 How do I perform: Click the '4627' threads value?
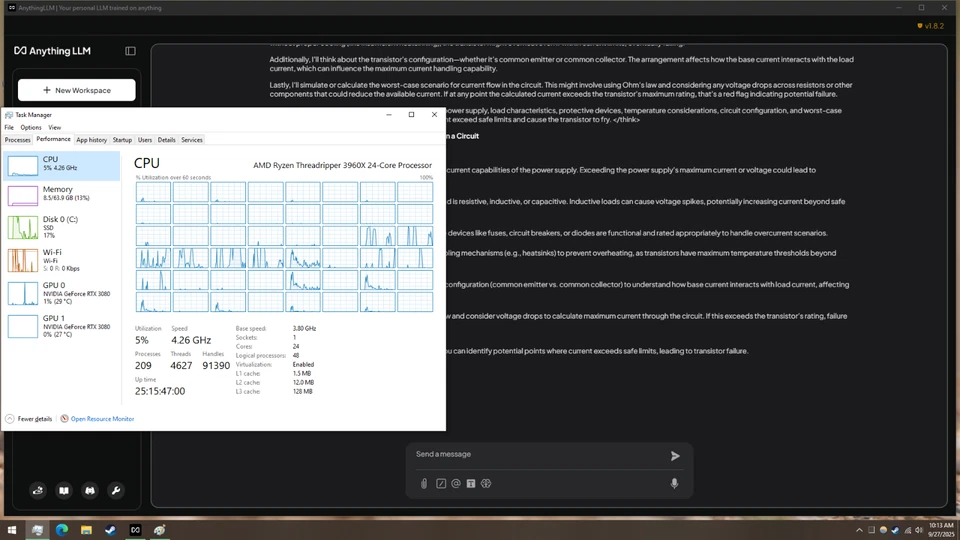click(181, 366)
